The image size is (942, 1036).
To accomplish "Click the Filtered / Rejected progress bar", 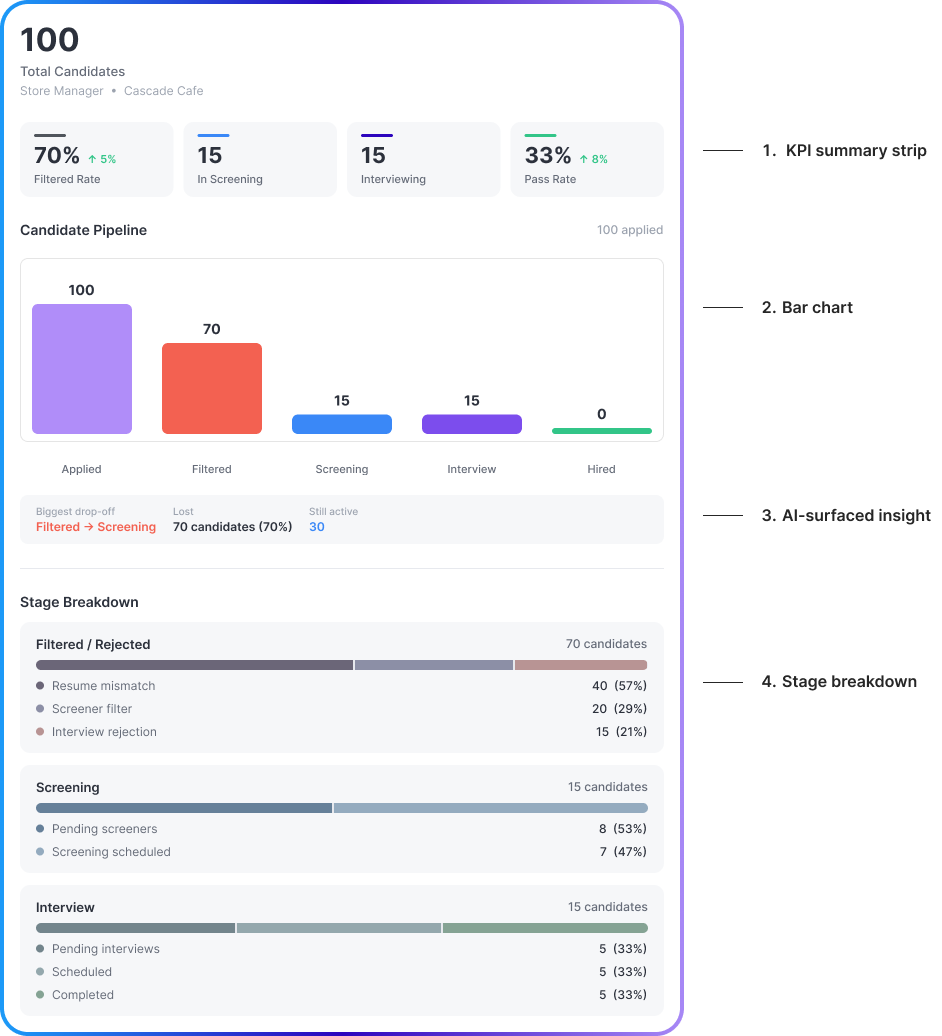I will tap(340, 664).
